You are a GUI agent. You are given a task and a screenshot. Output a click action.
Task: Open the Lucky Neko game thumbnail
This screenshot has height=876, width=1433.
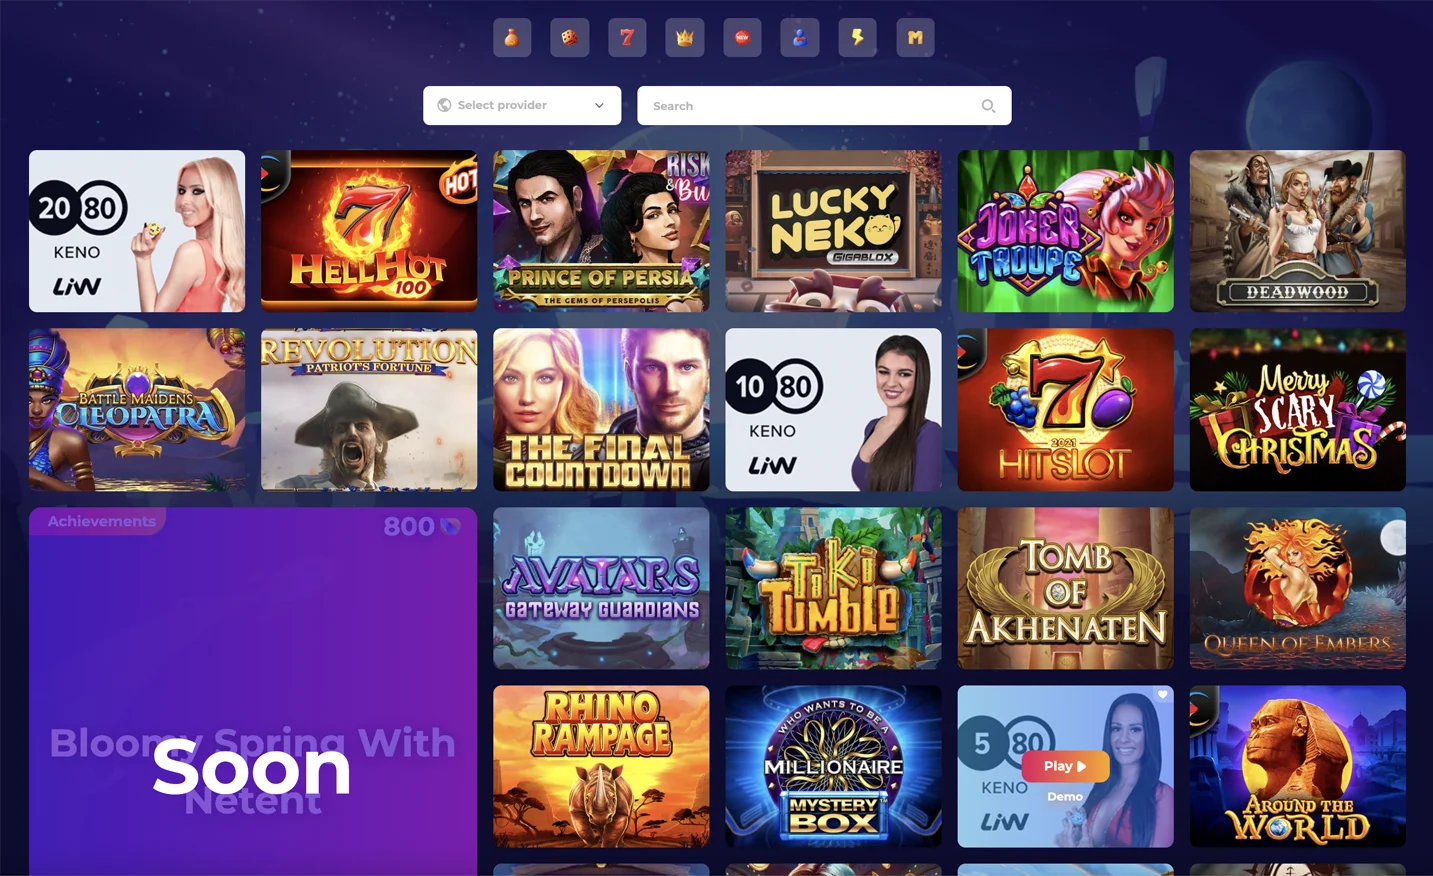[833, 231]
